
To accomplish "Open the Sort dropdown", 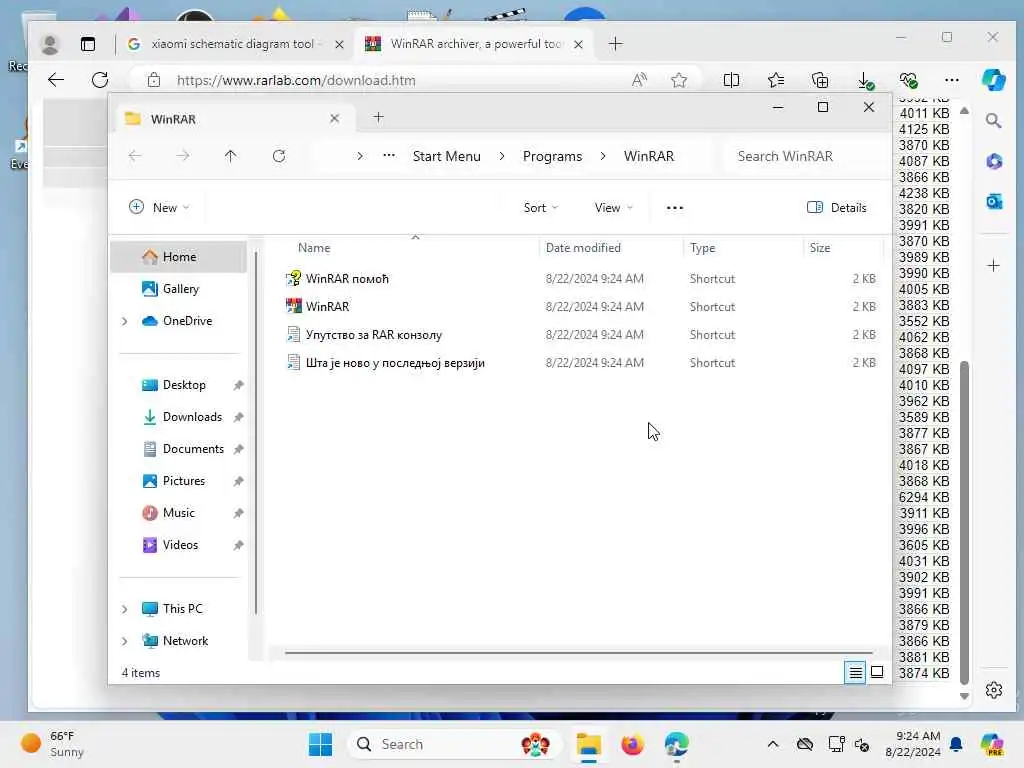I will click(x=540, y=208).
